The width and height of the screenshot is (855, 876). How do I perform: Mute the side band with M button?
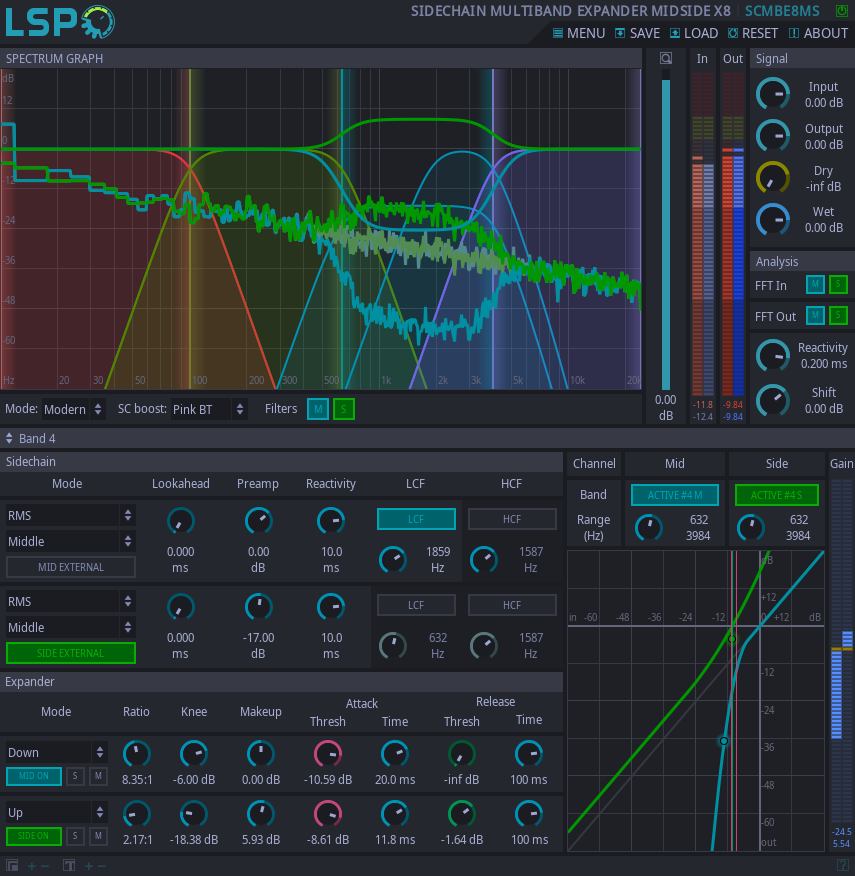[x=98, y=836]
